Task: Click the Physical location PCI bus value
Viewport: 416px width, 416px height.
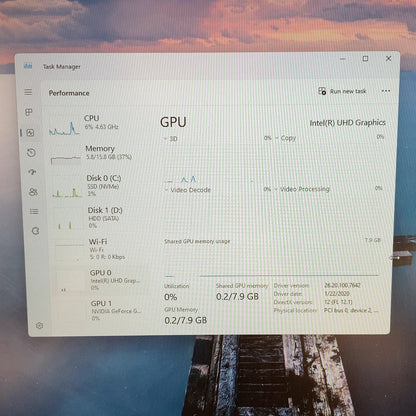Action: click(x=351, y=310)
